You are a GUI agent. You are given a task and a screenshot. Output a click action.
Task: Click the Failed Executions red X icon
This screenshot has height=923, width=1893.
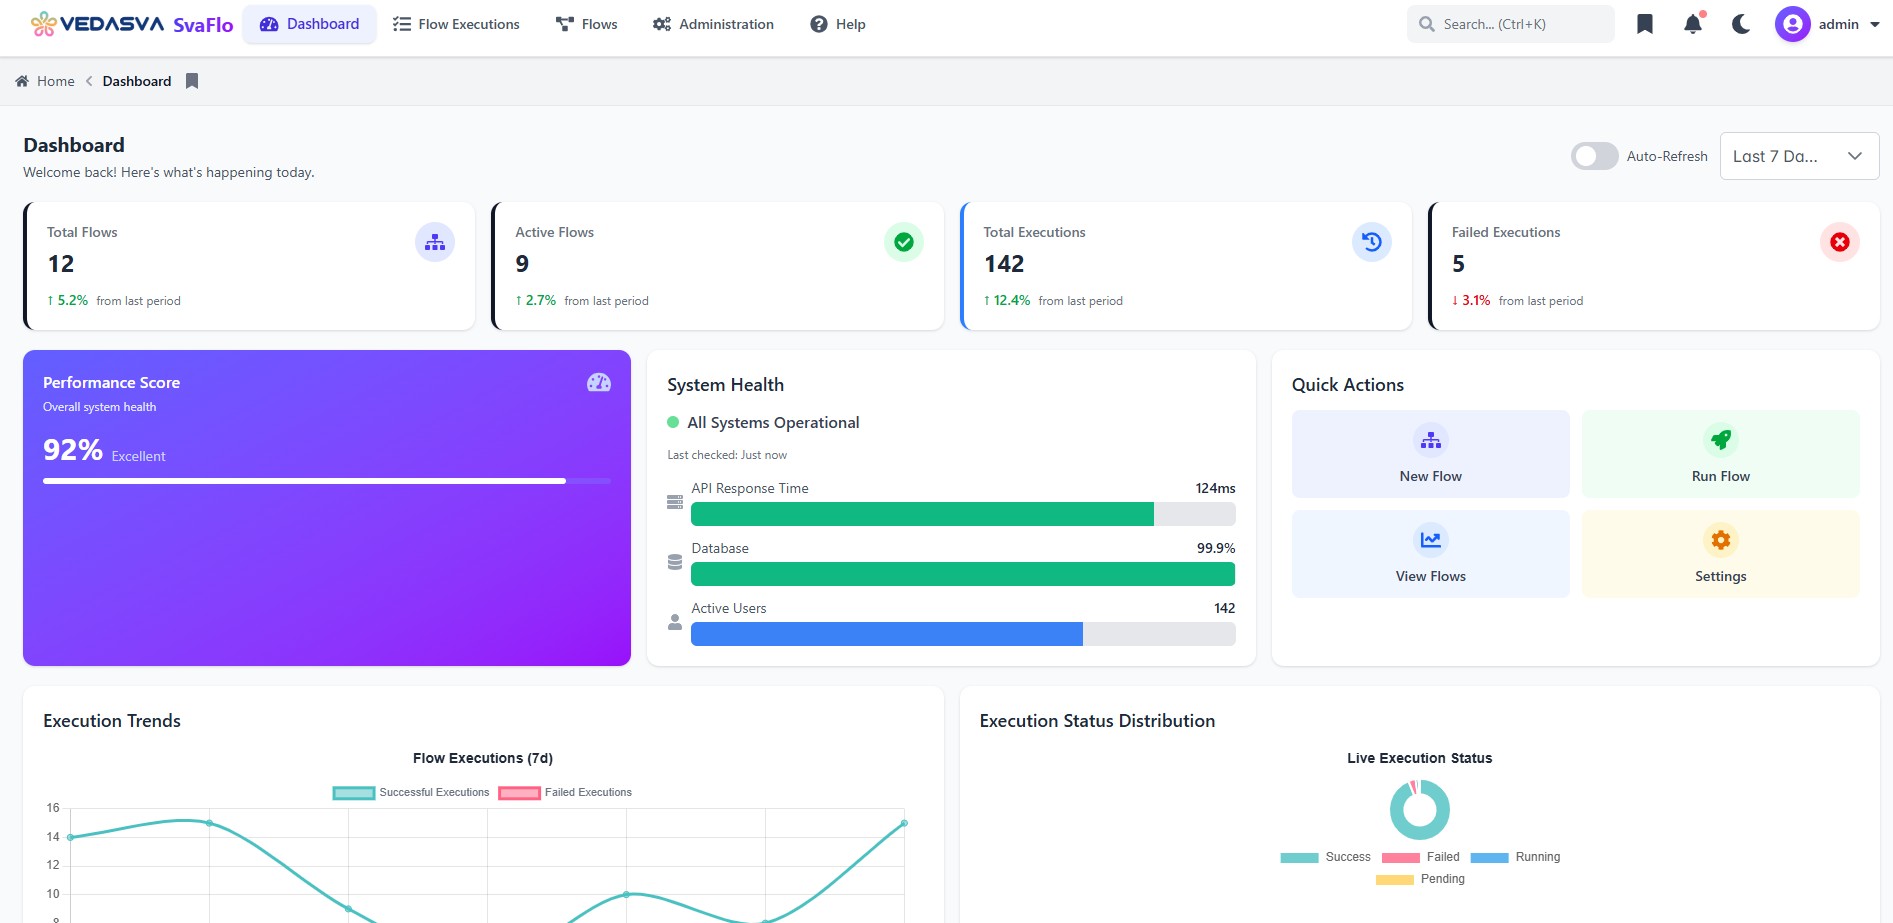point(1840,242)
